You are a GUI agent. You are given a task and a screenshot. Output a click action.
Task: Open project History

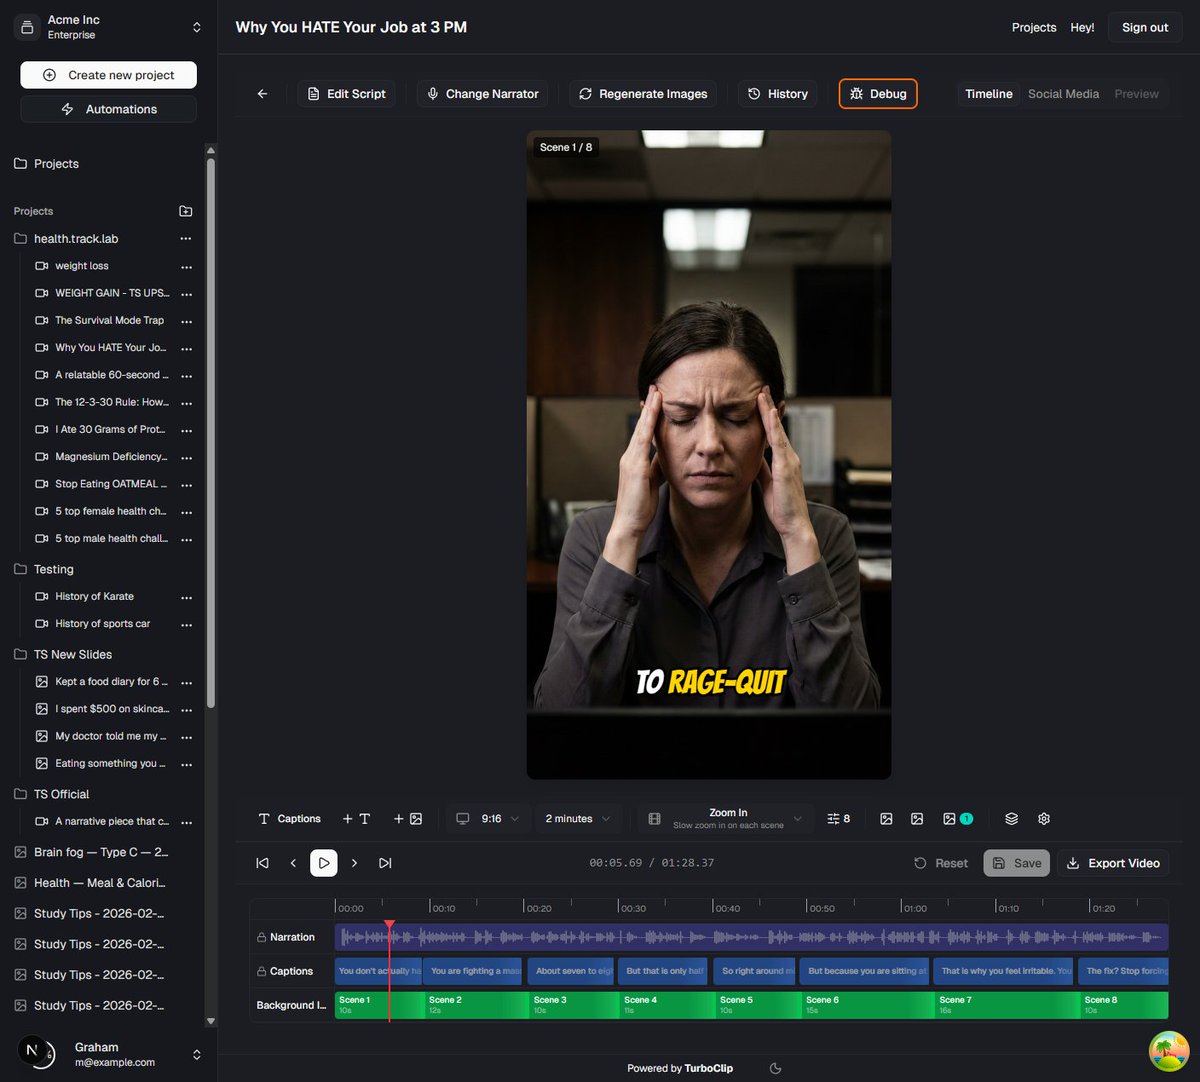778,94
